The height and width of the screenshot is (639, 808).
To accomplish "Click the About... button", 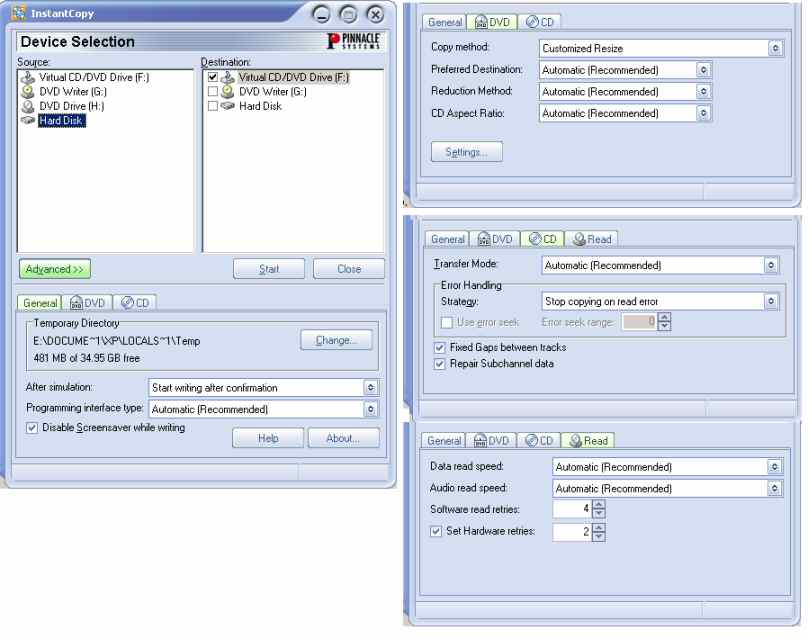I will tap(343, 438).
